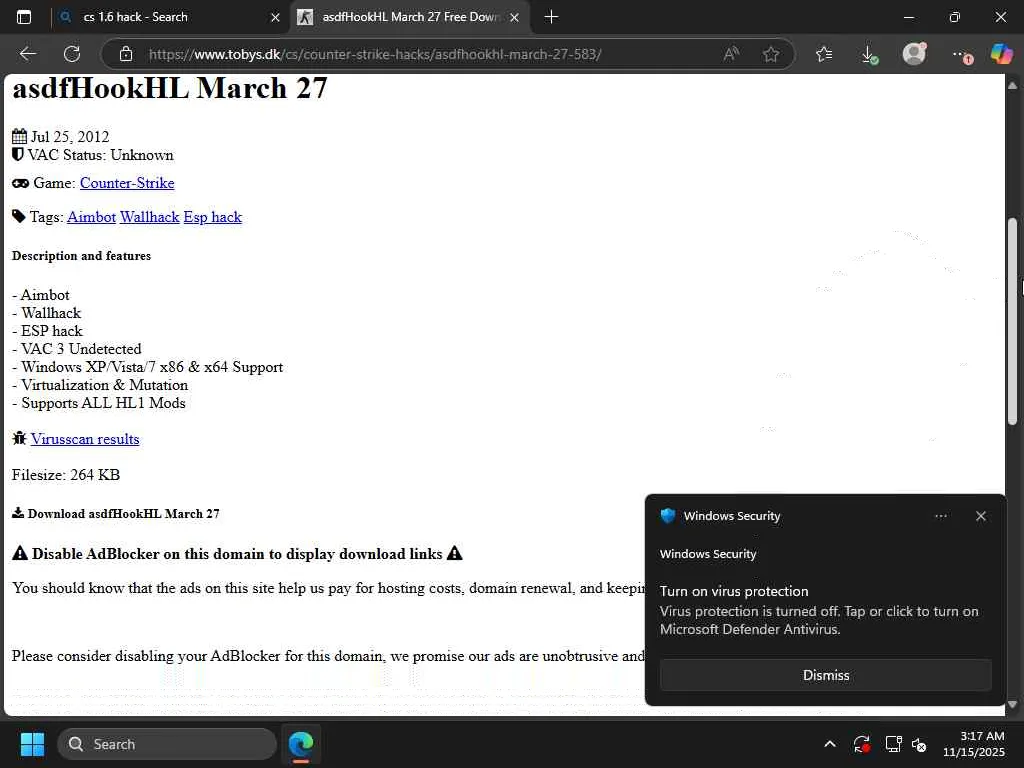Open the network tray icon
This screenshot has height=768, width=1024.
[x=893, y=744]
